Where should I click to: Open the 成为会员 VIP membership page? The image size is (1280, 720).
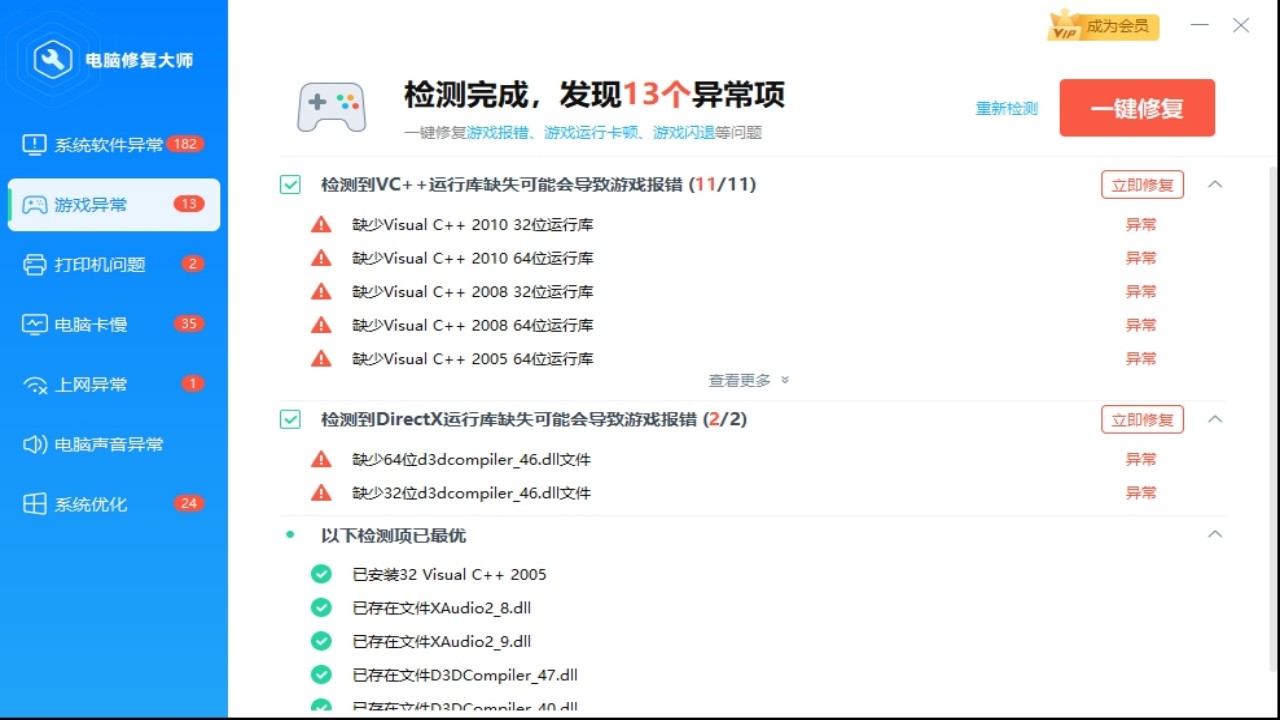[x=1107, y=27]
